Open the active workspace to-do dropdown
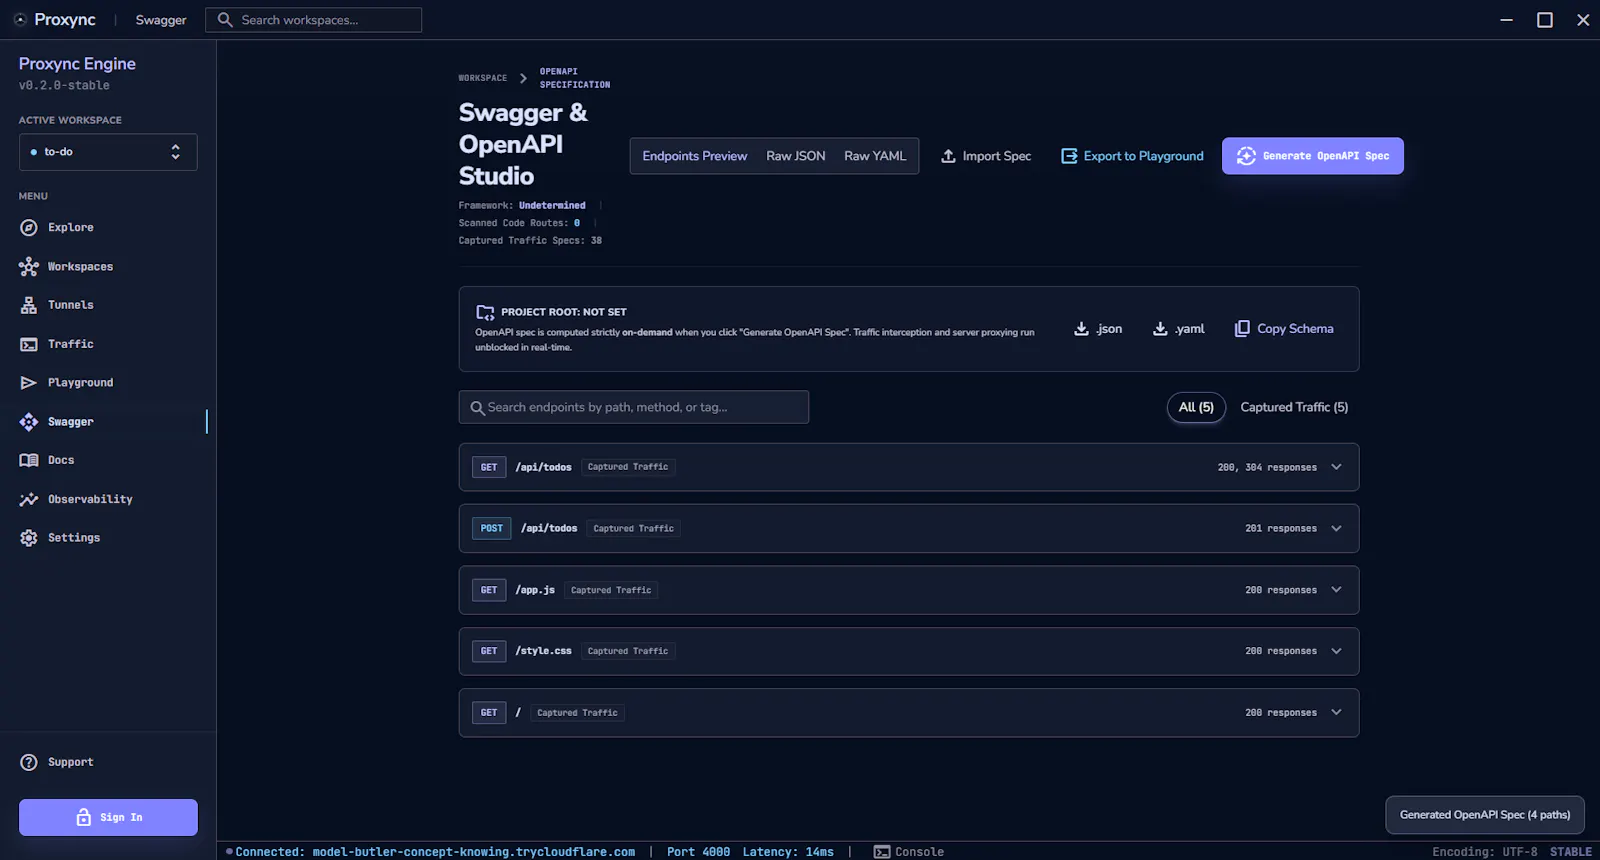 click(x=108, y=152)
